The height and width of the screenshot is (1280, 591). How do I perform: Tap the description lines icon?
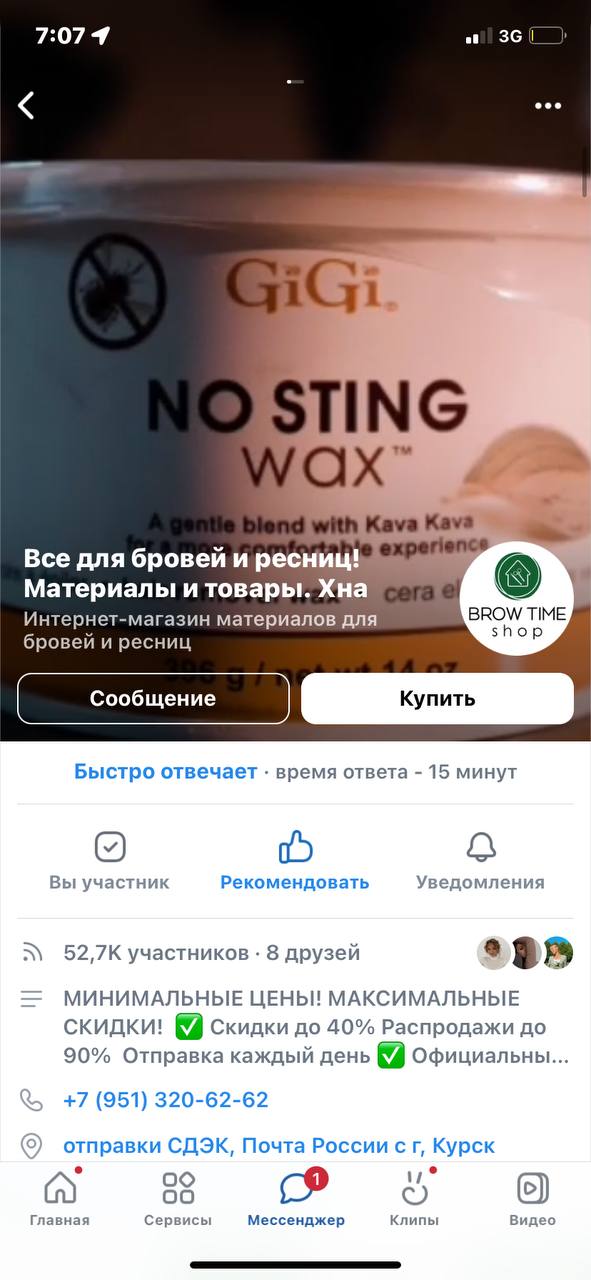click(32, 999)
